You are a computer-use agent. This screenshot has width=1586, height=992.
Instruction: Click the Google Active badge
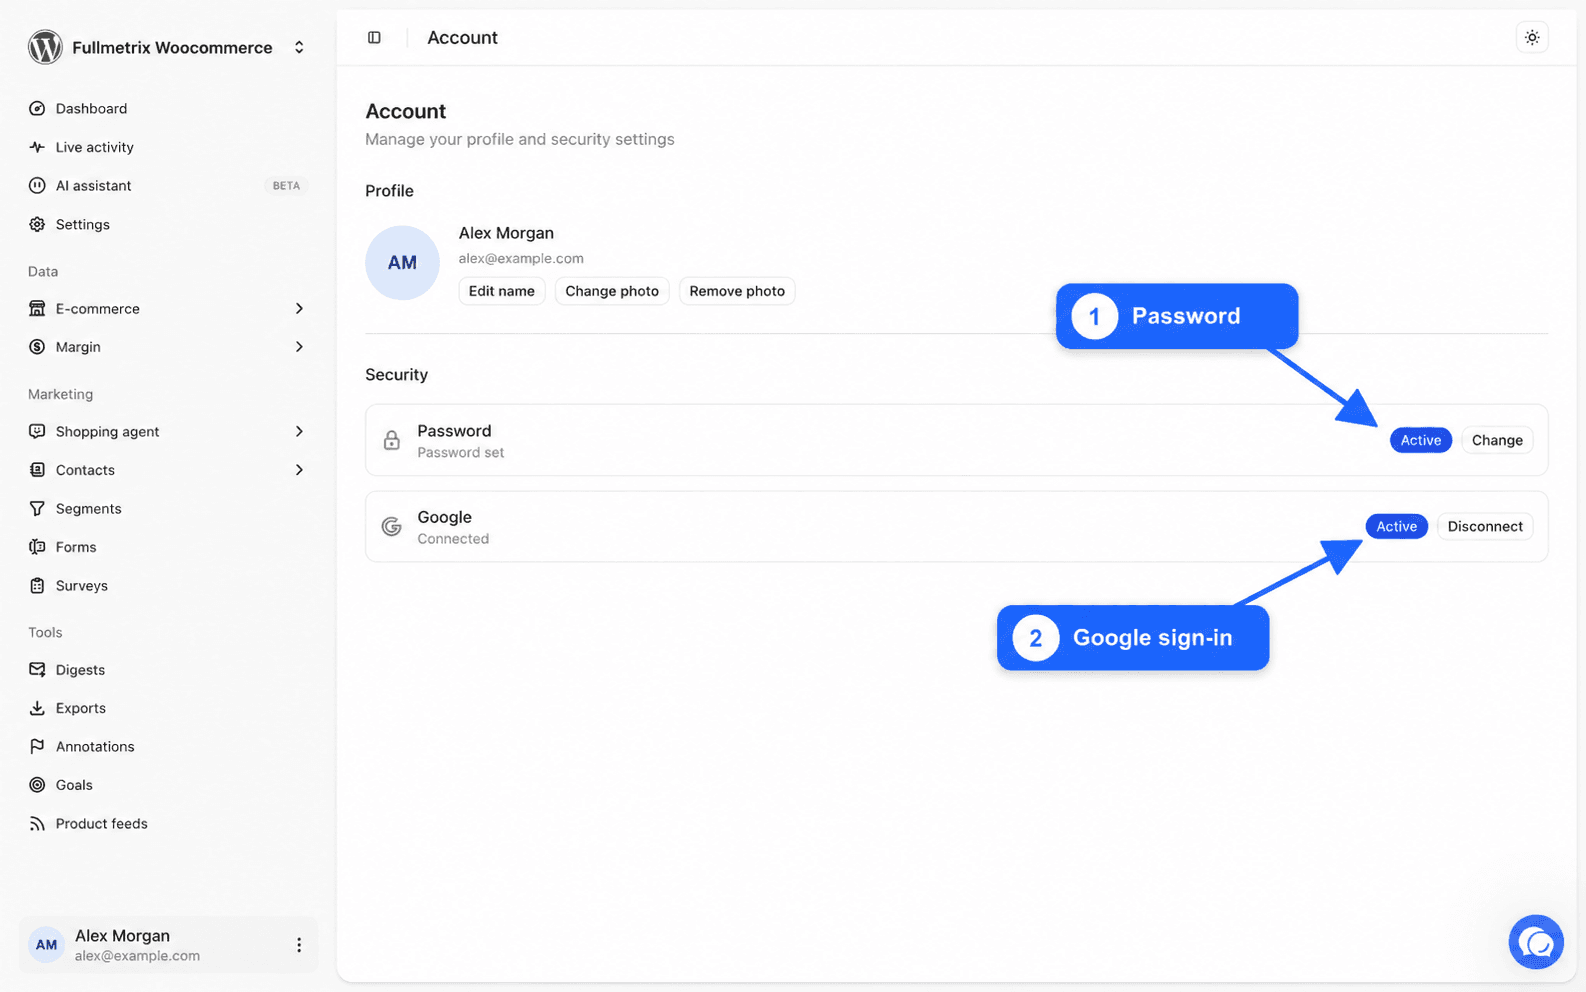pos(1396,526)
